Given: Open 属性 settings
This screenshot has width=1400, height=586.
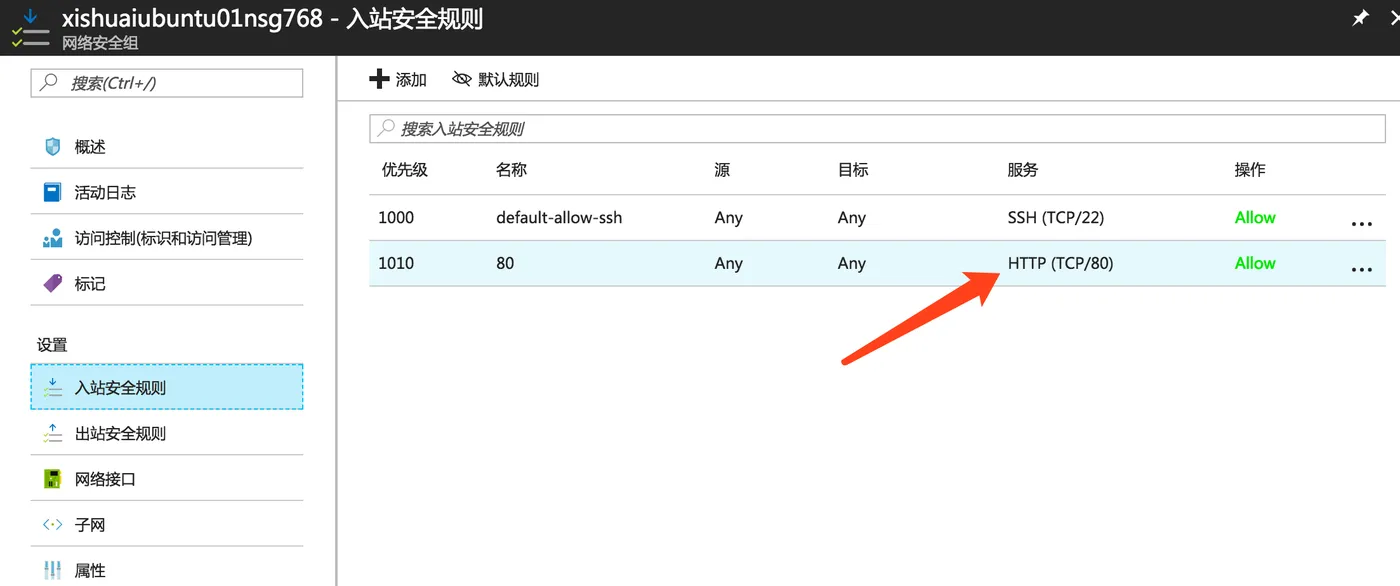Looking at the screenshot, I should coord(167,569).
